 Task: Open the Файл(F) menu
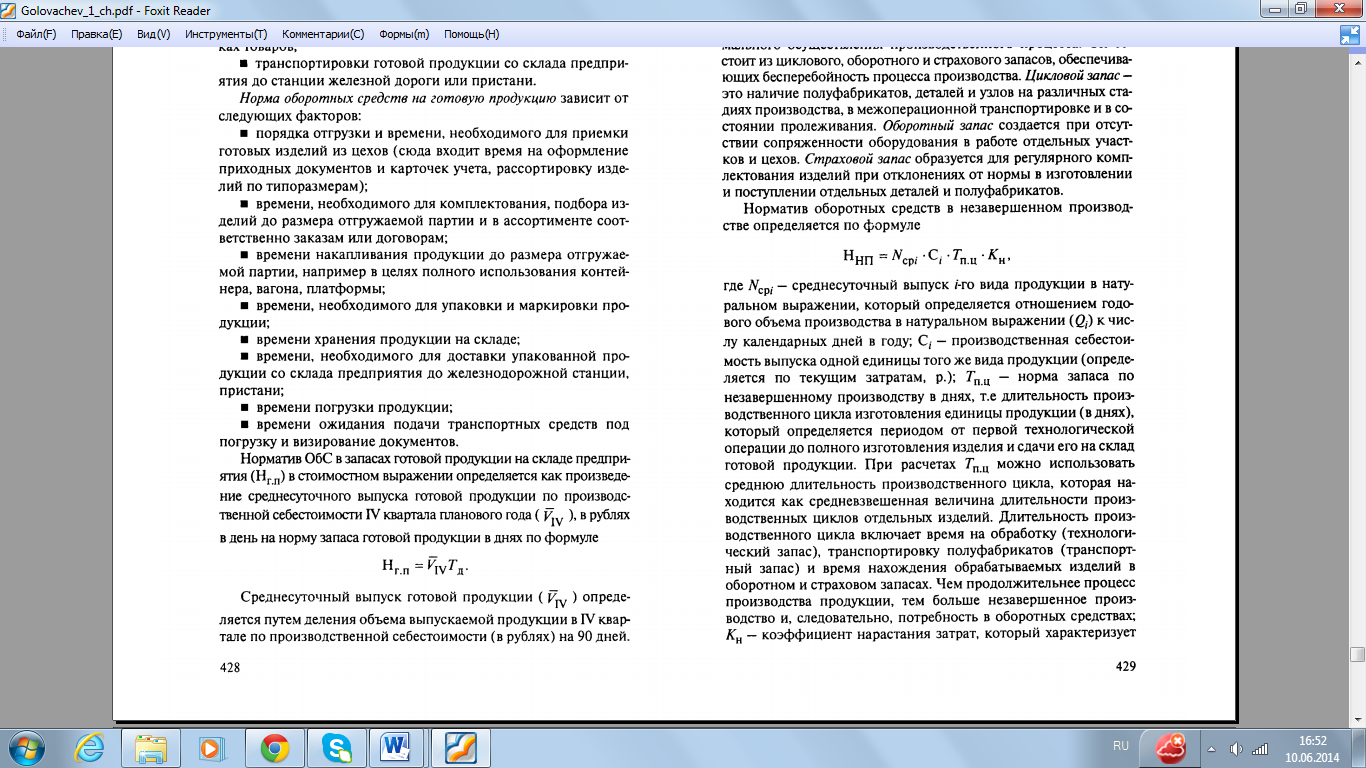36,34
